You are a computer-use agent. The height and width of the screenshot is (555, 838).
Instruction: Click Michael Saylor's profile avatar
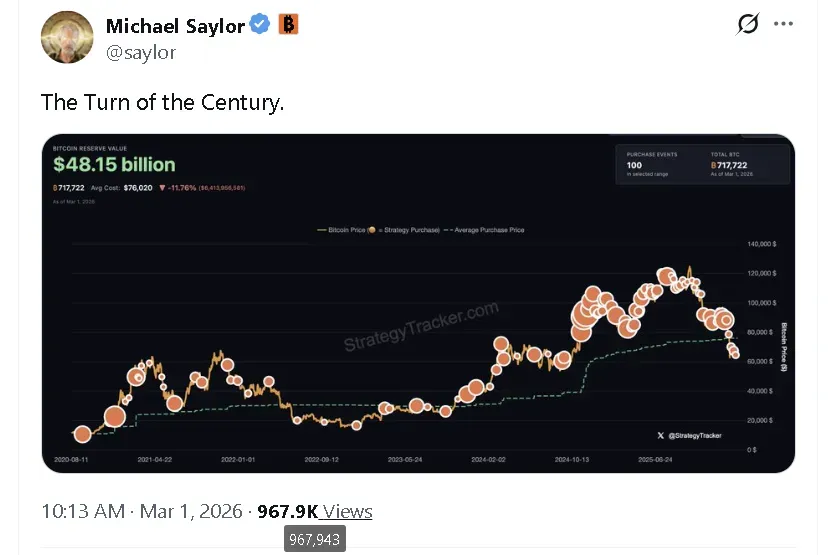point(67,37)
